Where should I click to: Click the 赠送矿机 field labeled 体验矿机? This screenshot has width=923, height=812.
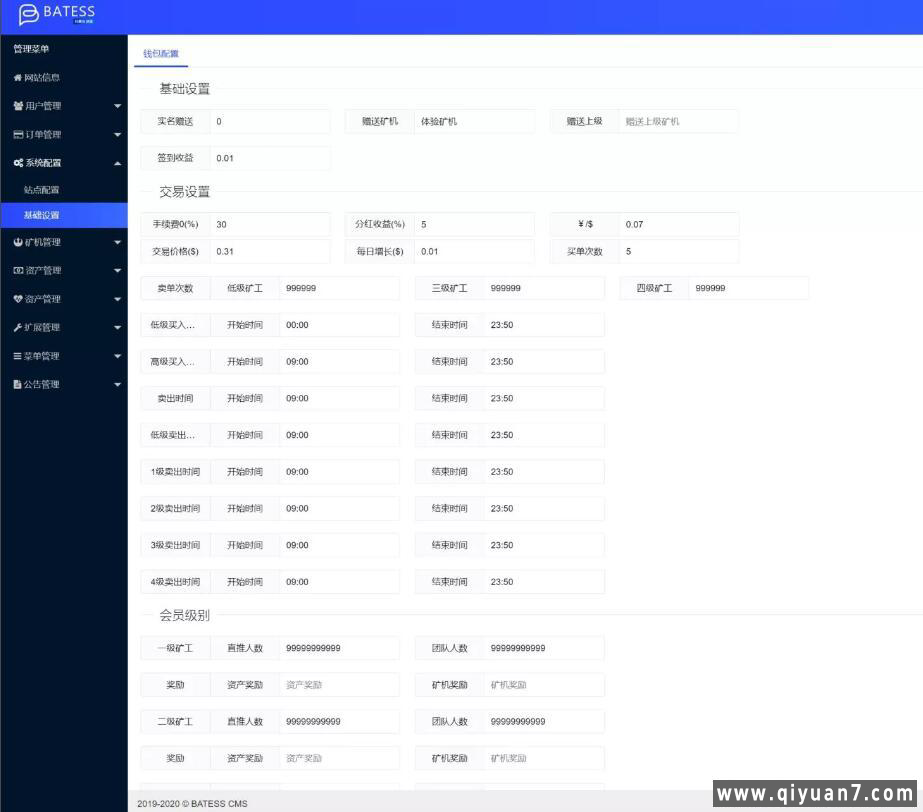point(473,120)
